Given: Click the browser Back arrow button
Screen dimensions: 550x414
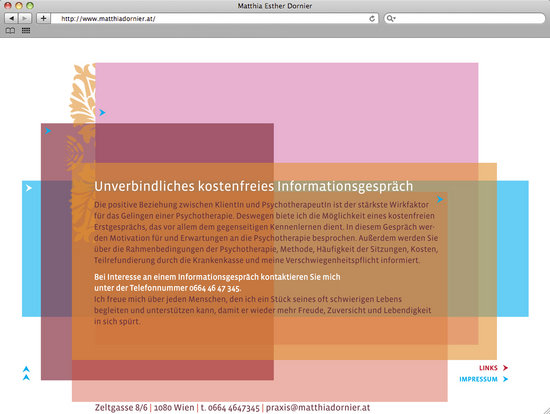Looking at the screenshot, I should (x=11, y=18).
